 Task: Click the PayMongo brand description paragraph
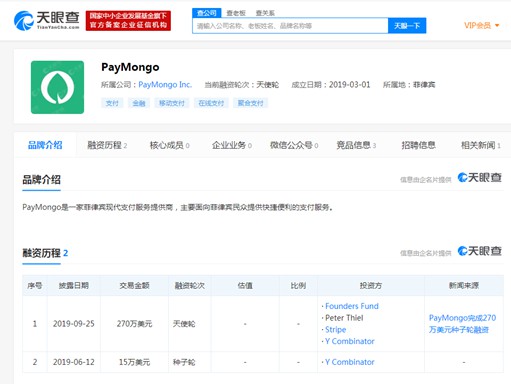(178, 207)
